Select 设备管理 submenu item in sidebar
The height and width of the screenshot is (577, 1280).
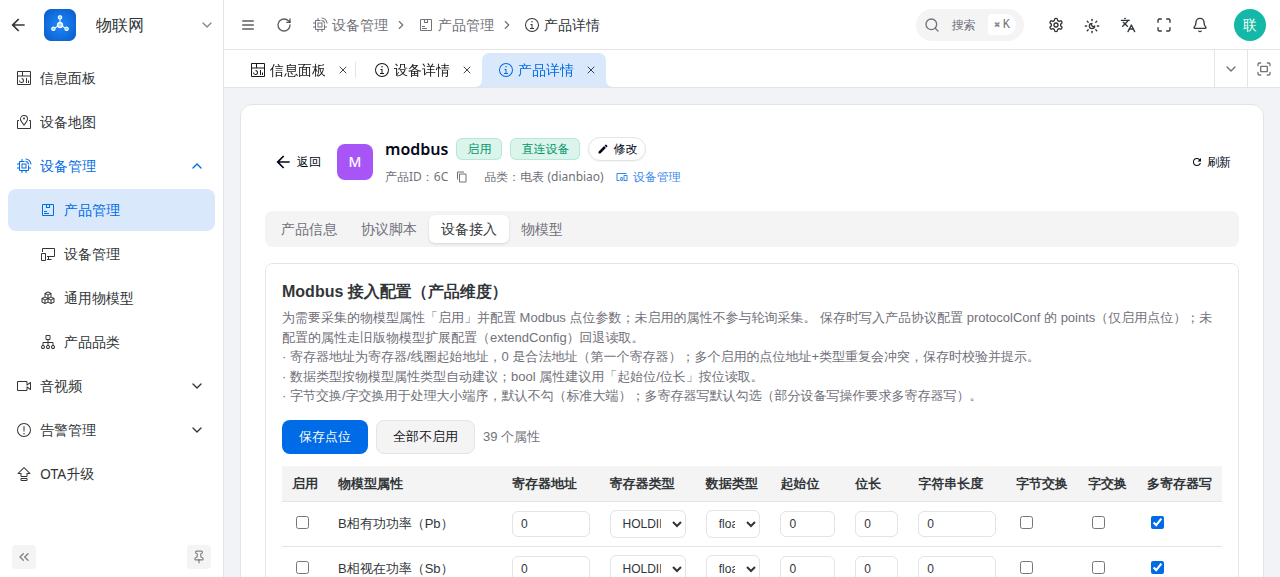111,254
